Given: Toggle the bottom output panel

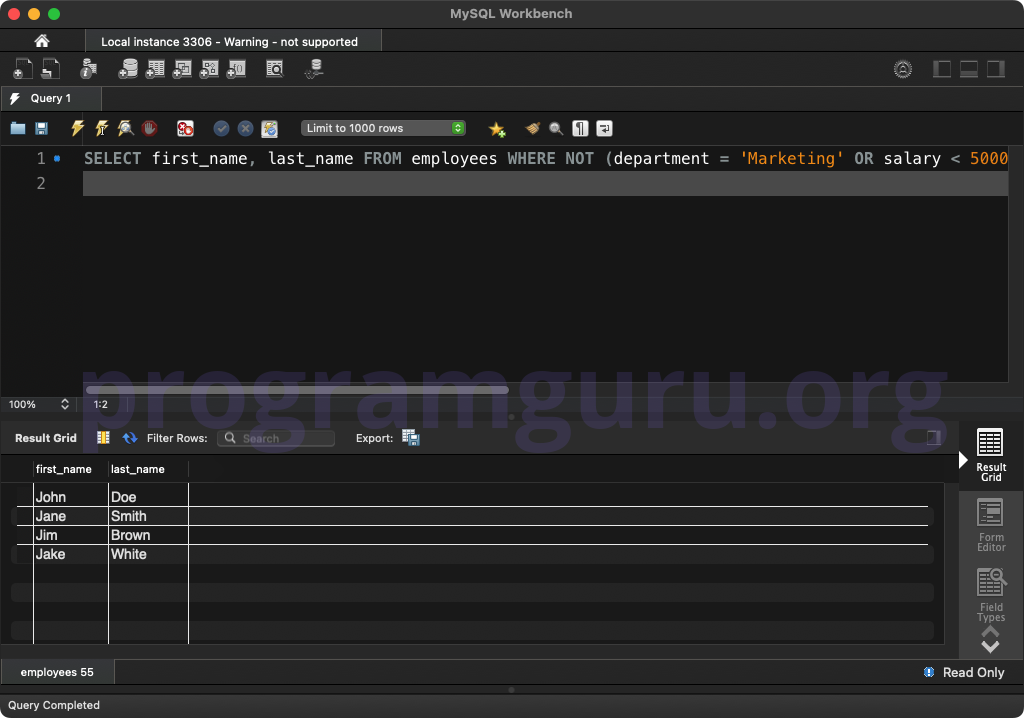Looking at the screenshot, I should (x=968, y=69).
